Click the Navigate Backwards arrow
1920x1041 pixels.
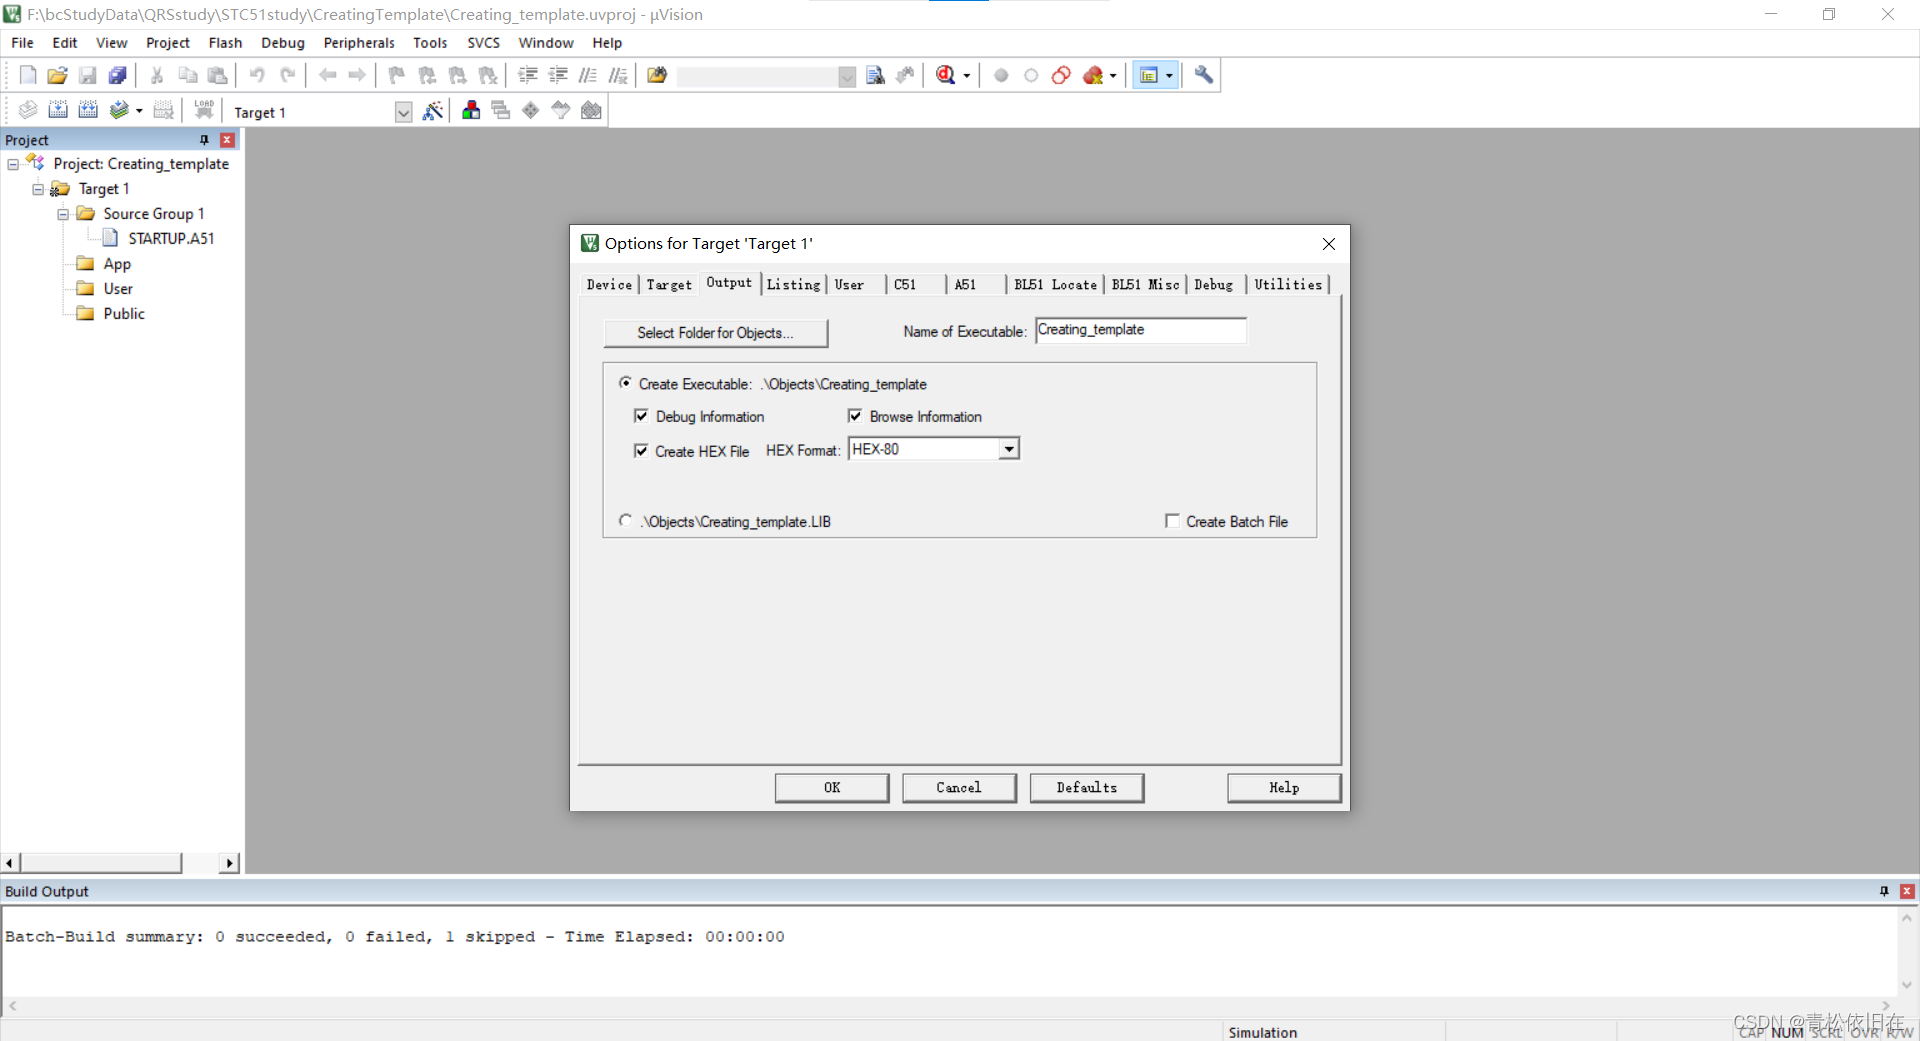click(x=327, y=75)
